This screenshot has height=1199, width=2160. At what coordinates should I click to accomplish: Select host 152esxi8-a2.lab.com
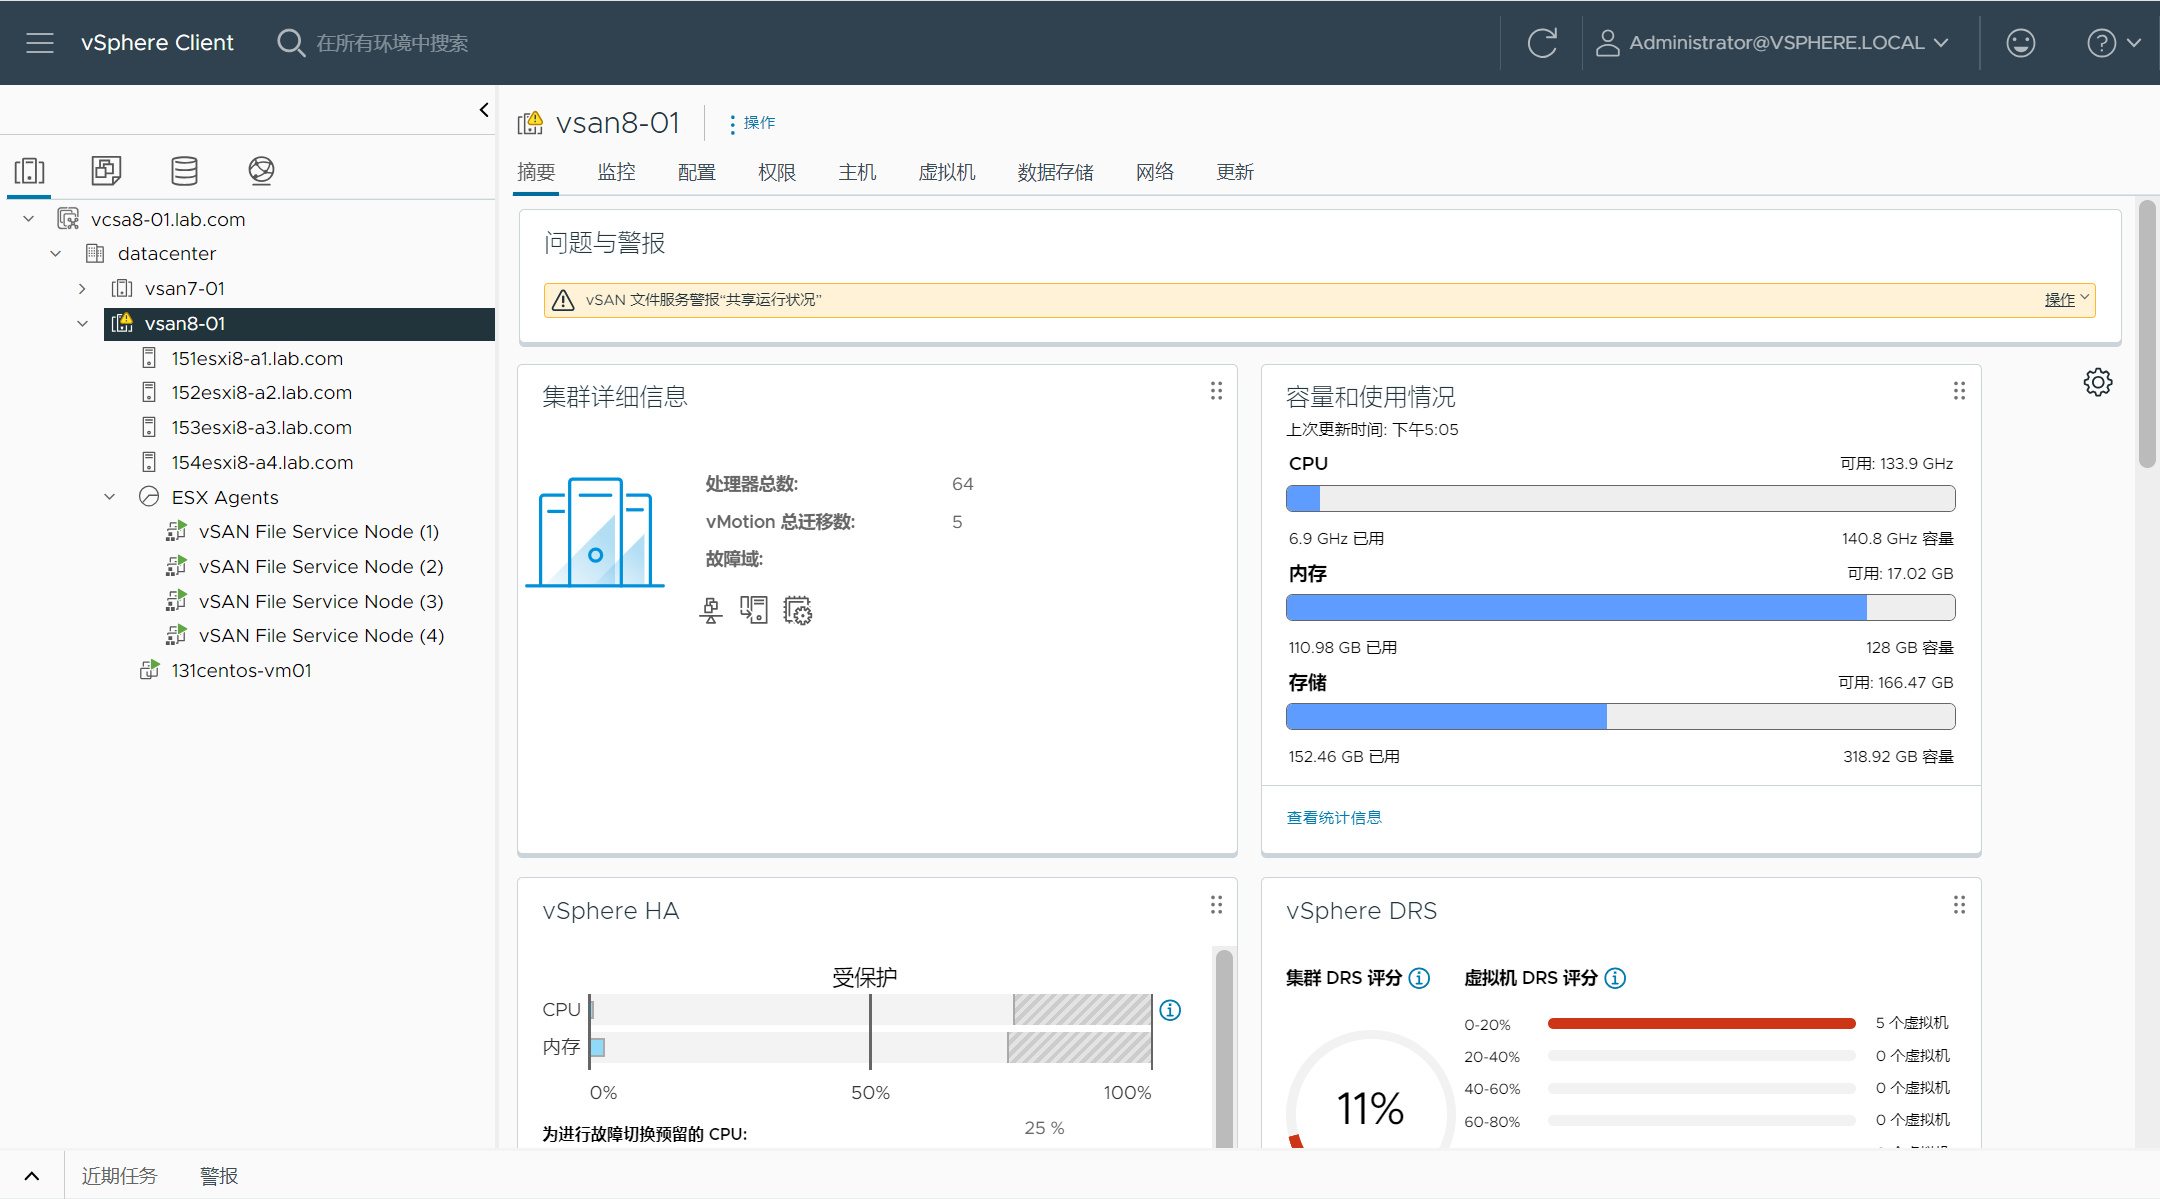(x=262, y=393)
